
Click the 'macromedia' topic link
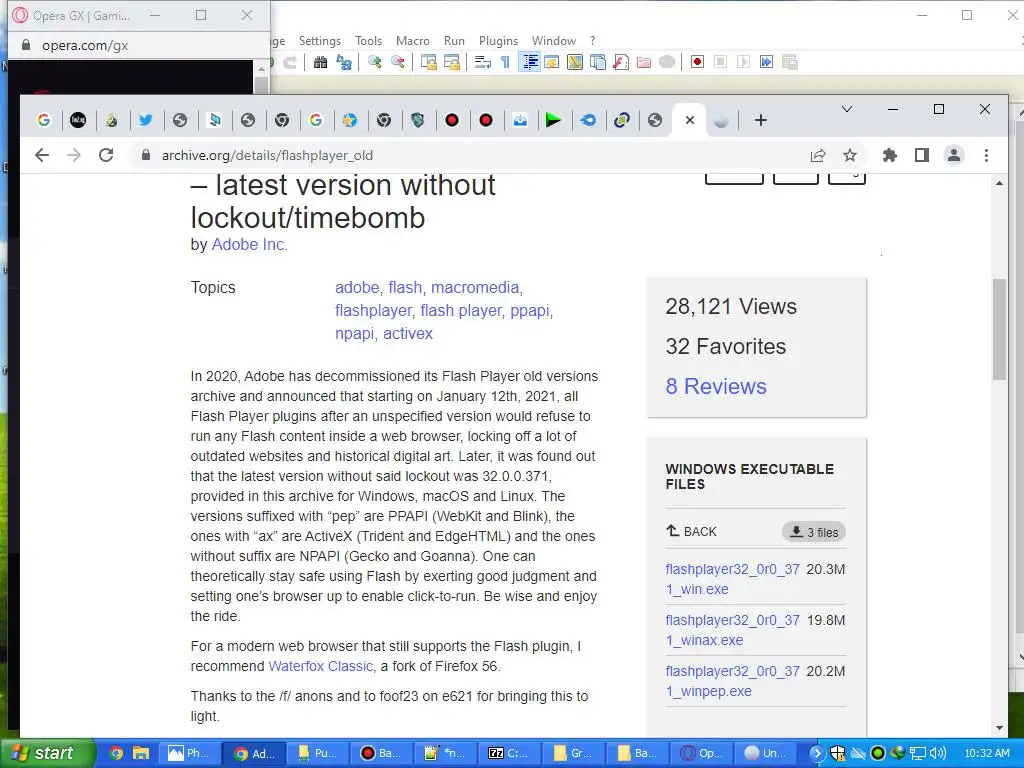click(475, 287)
